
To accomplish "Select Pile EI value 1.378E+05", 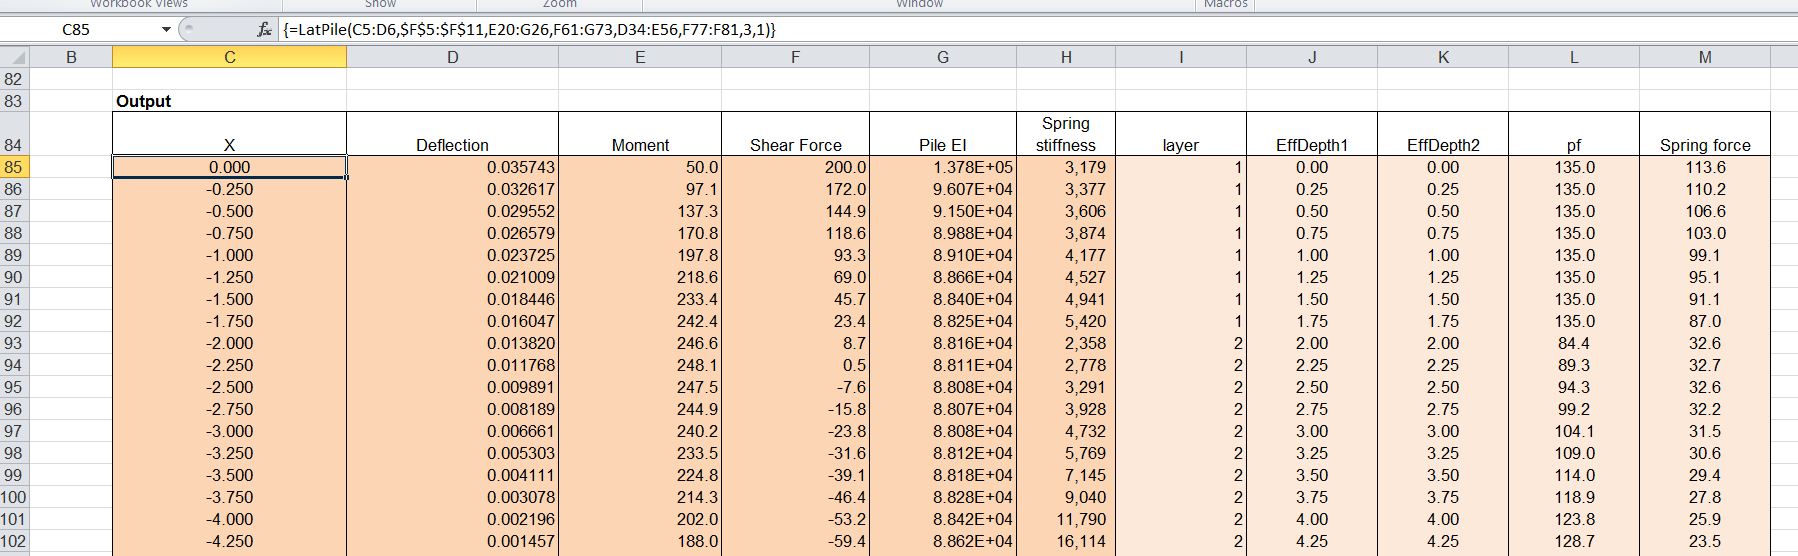I will pyautogui.click(x=942, y=167).
